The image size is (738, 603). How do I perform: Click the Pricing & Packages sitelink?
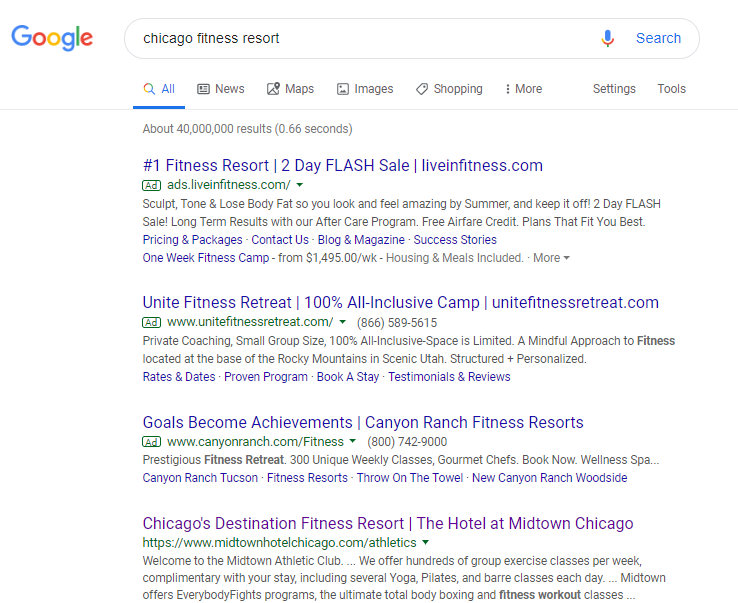click(x=193, y=240)
